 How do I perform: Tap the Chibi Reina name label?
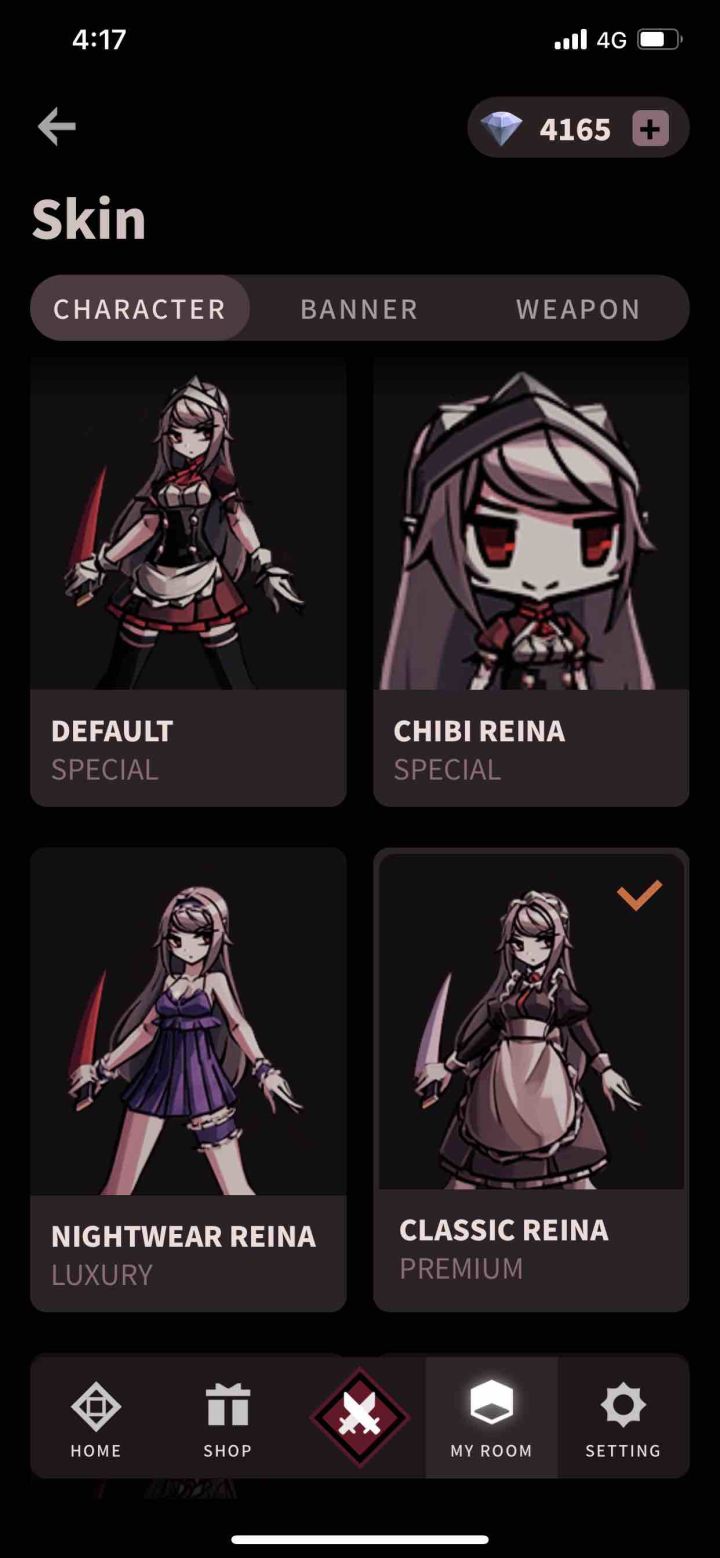pyautogui.click(x=479, y=731)
